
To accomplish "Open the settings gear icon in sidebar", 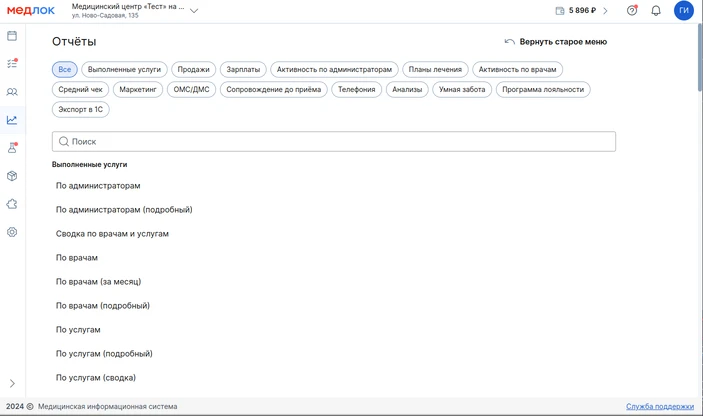I will coord(12,232).
